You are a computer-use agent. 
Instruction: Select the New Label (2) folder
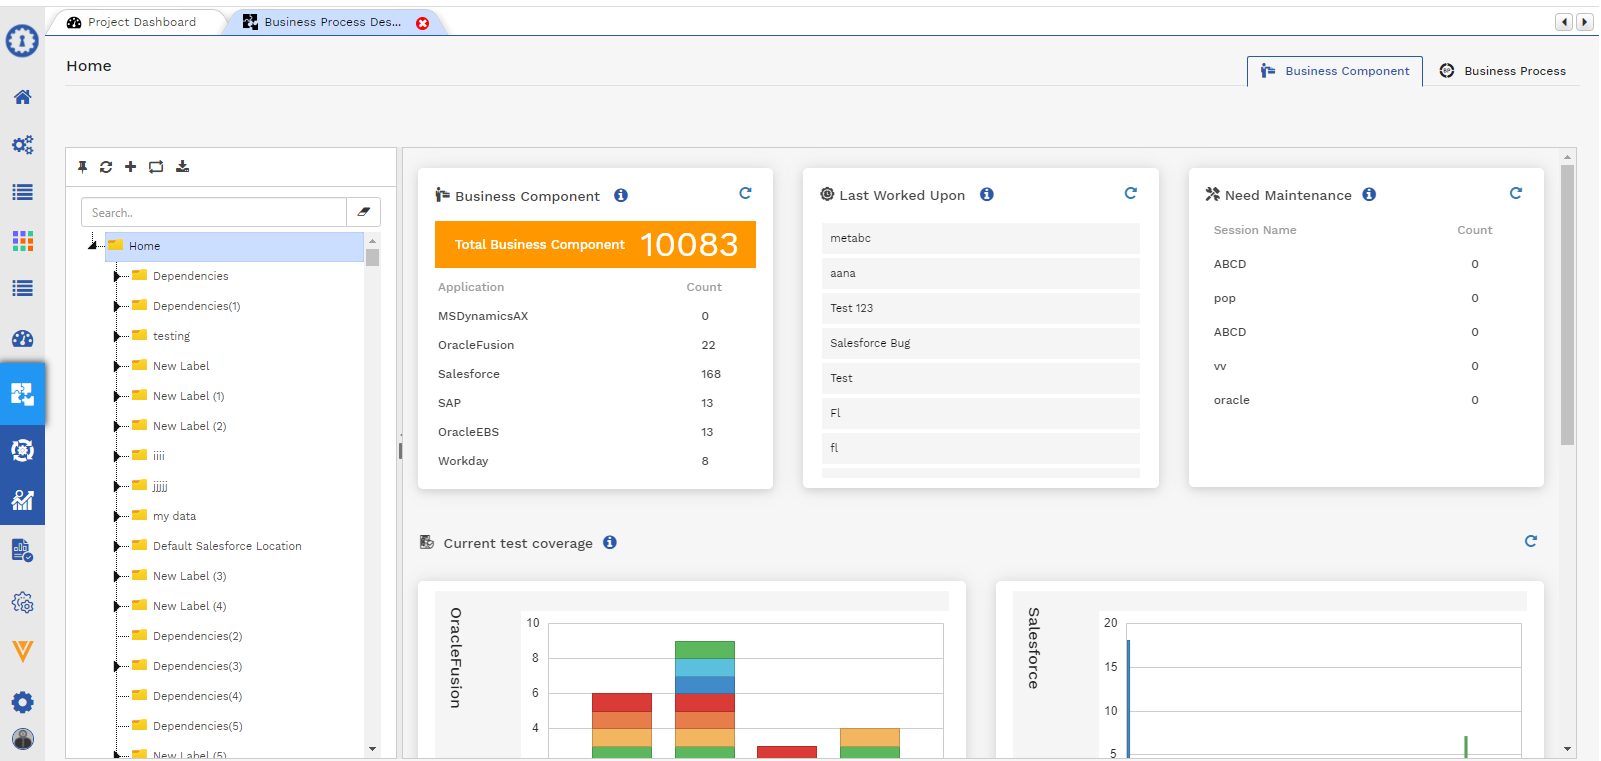[x=189, y=426]
